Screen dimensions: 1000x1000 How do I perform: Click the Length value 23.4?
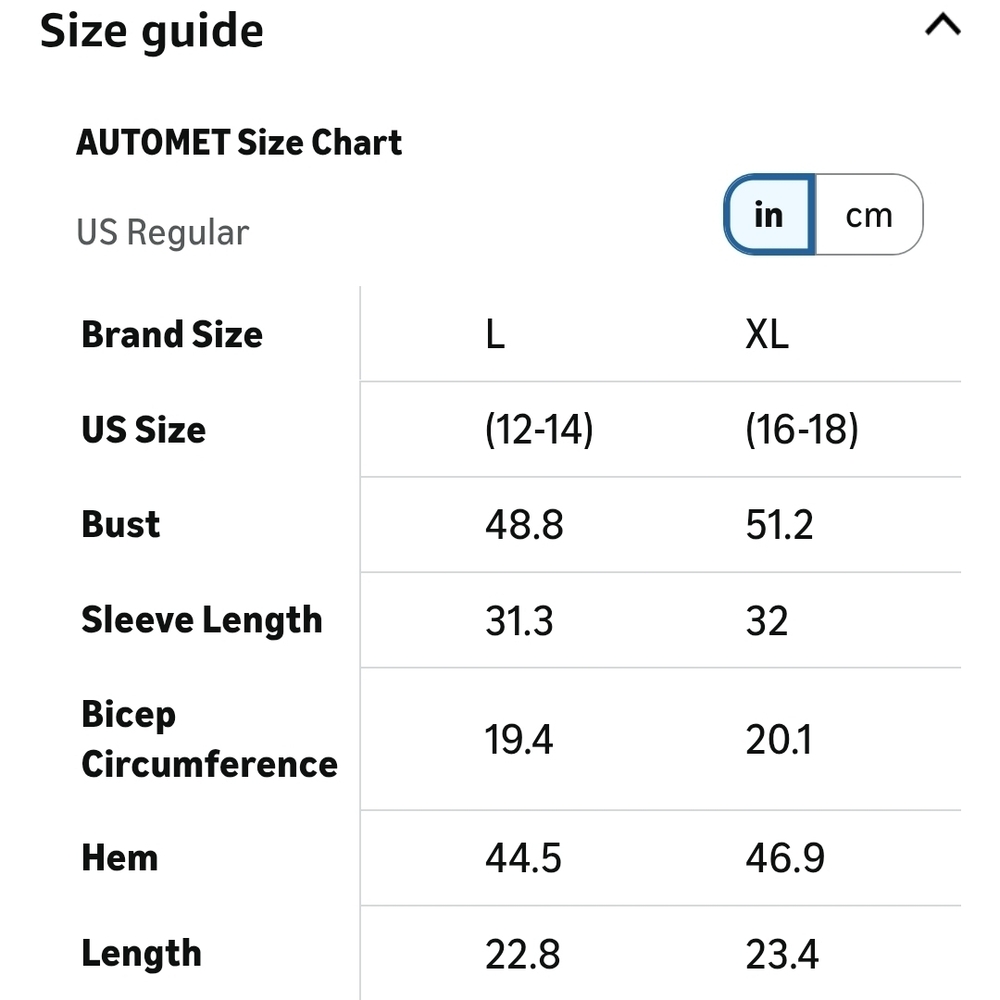[782, 954]
